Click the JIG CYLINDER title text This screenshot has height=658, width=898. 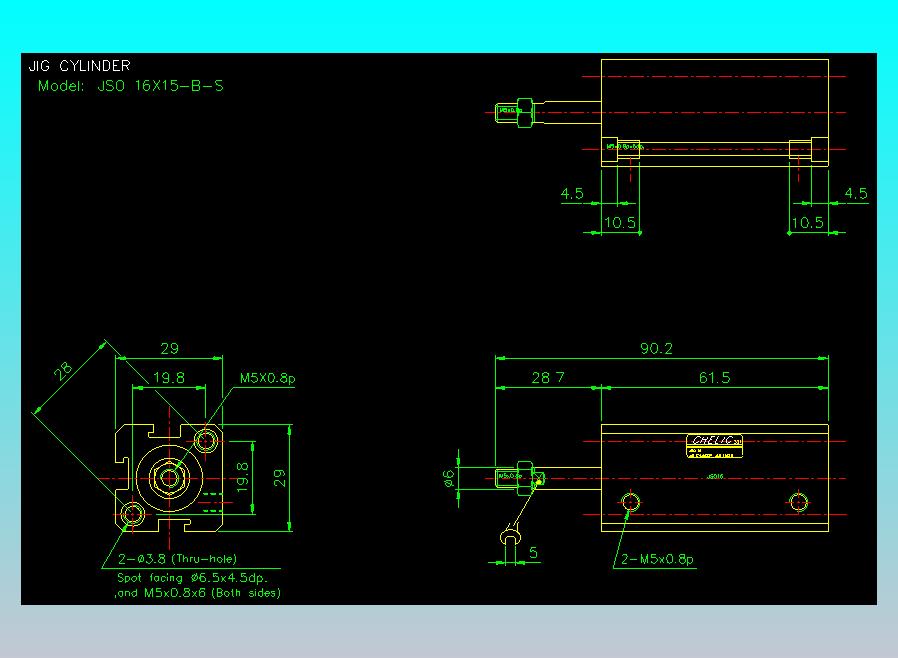coord(79,67)
